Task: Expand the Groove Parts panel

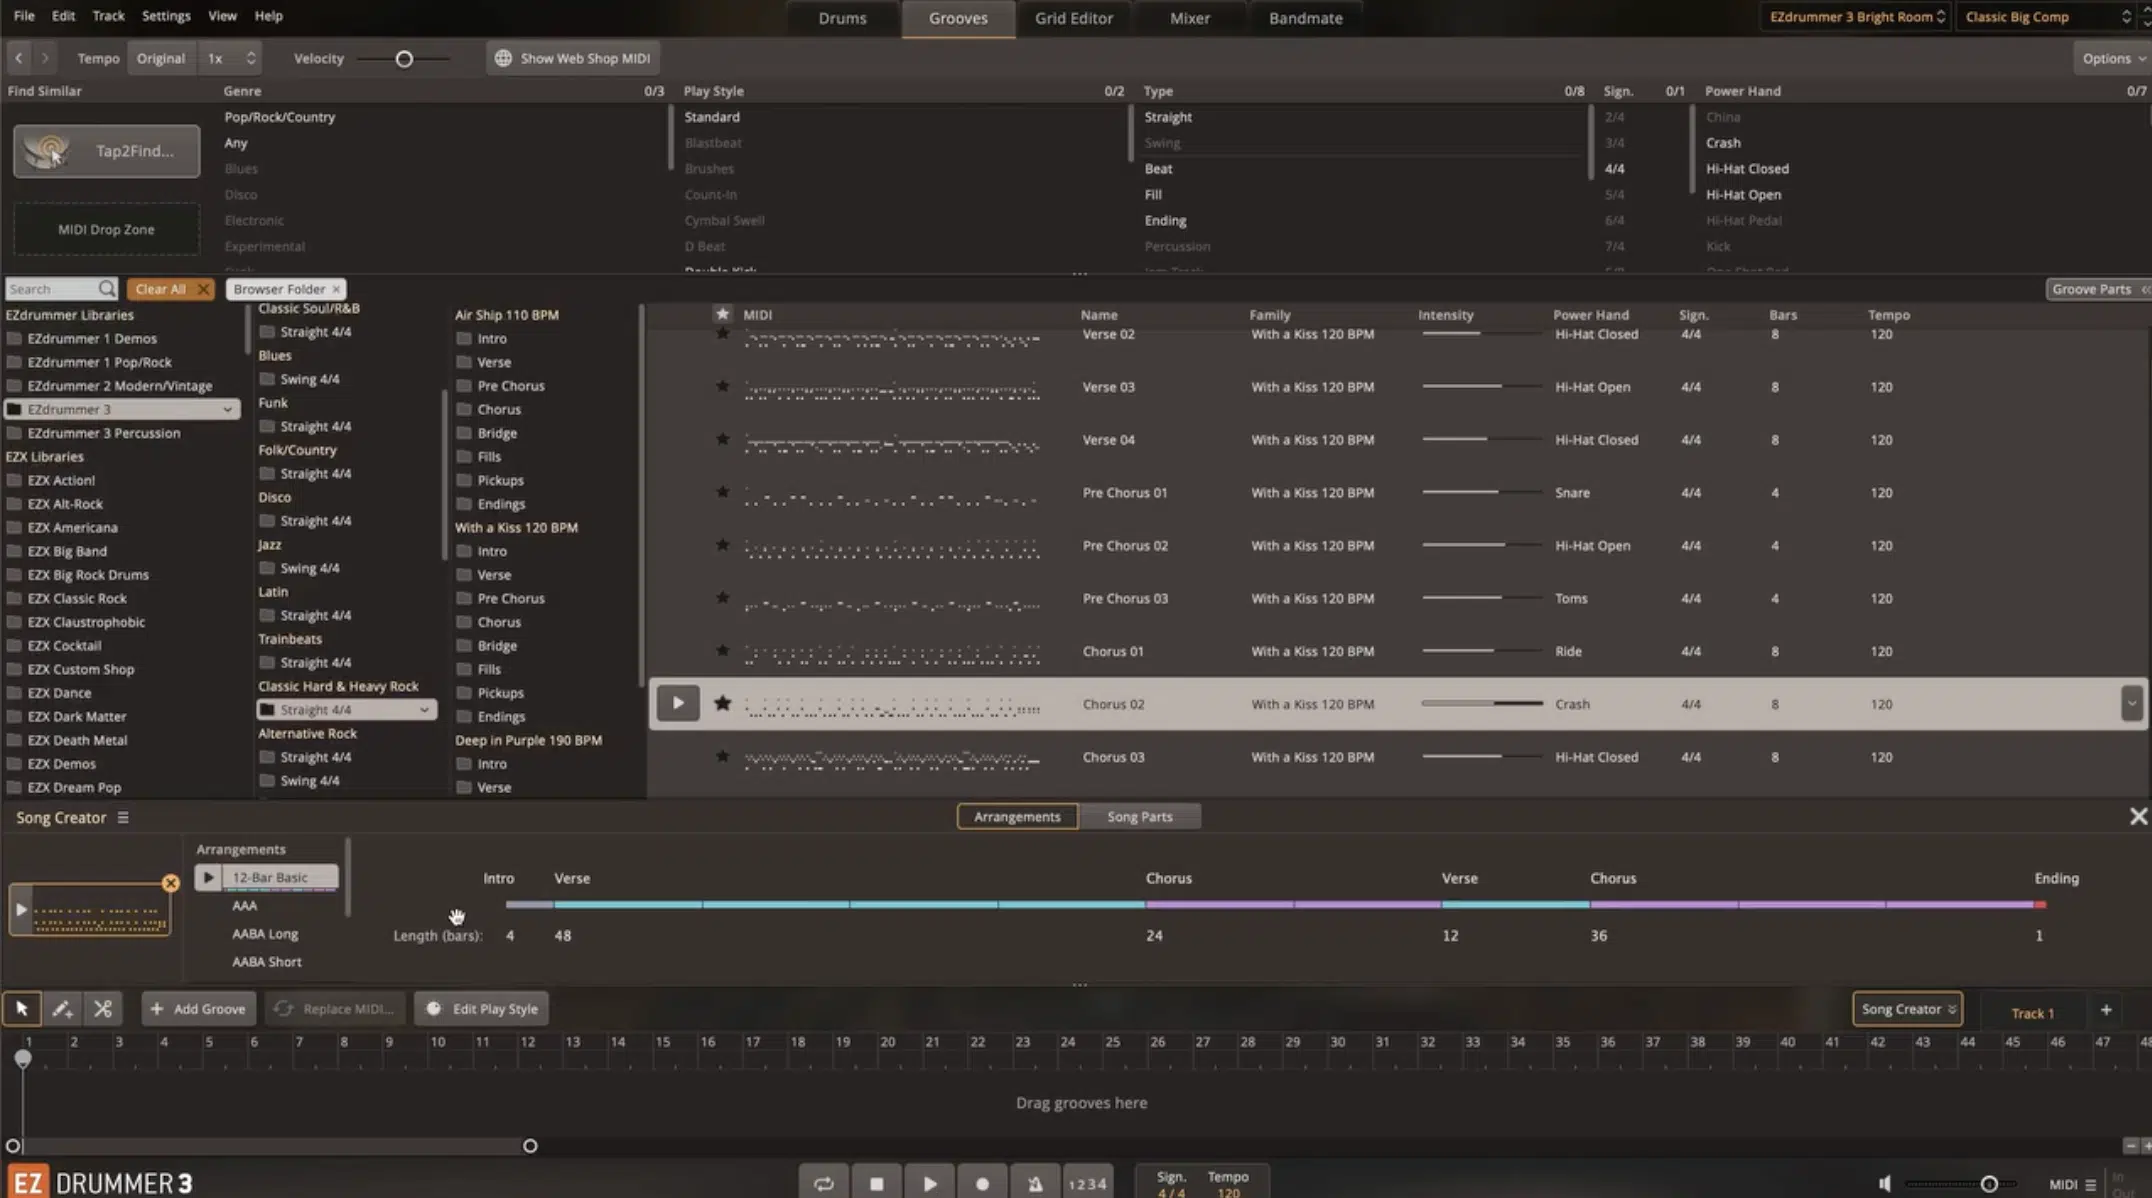Action: coord(2098,289)
